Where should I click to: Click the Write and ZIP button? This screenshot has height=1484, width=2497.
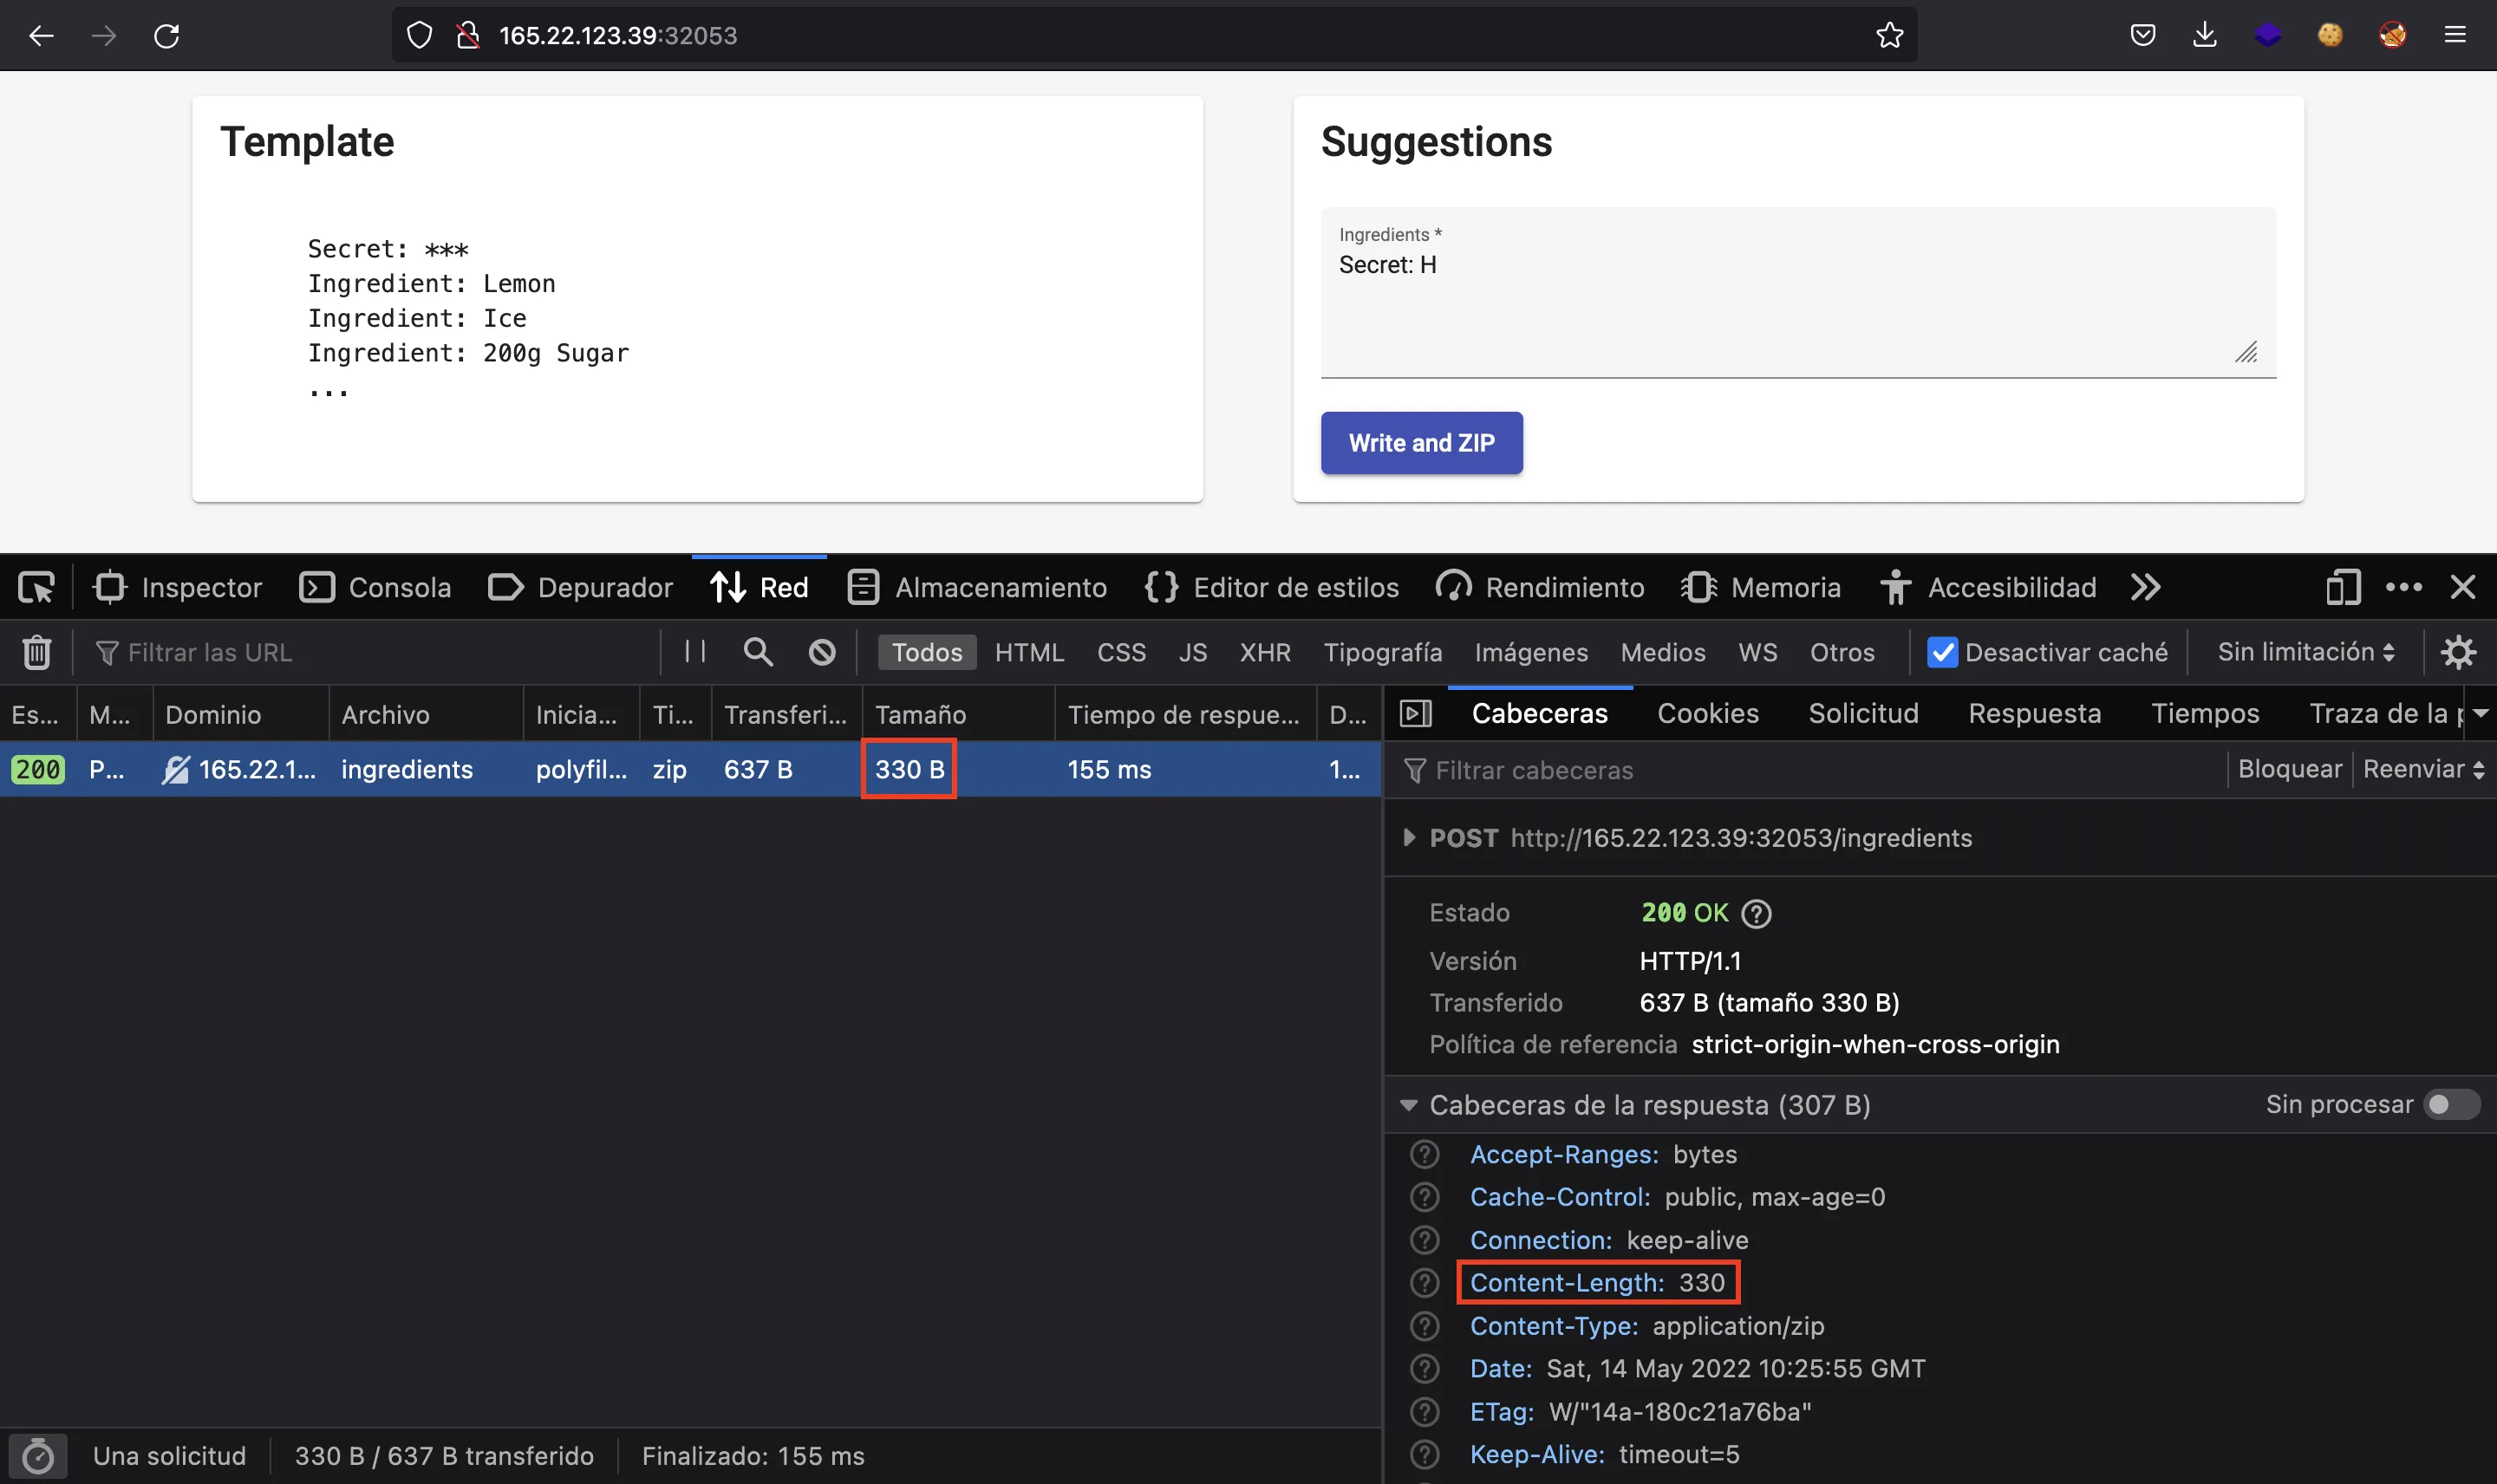(1421, 443)
